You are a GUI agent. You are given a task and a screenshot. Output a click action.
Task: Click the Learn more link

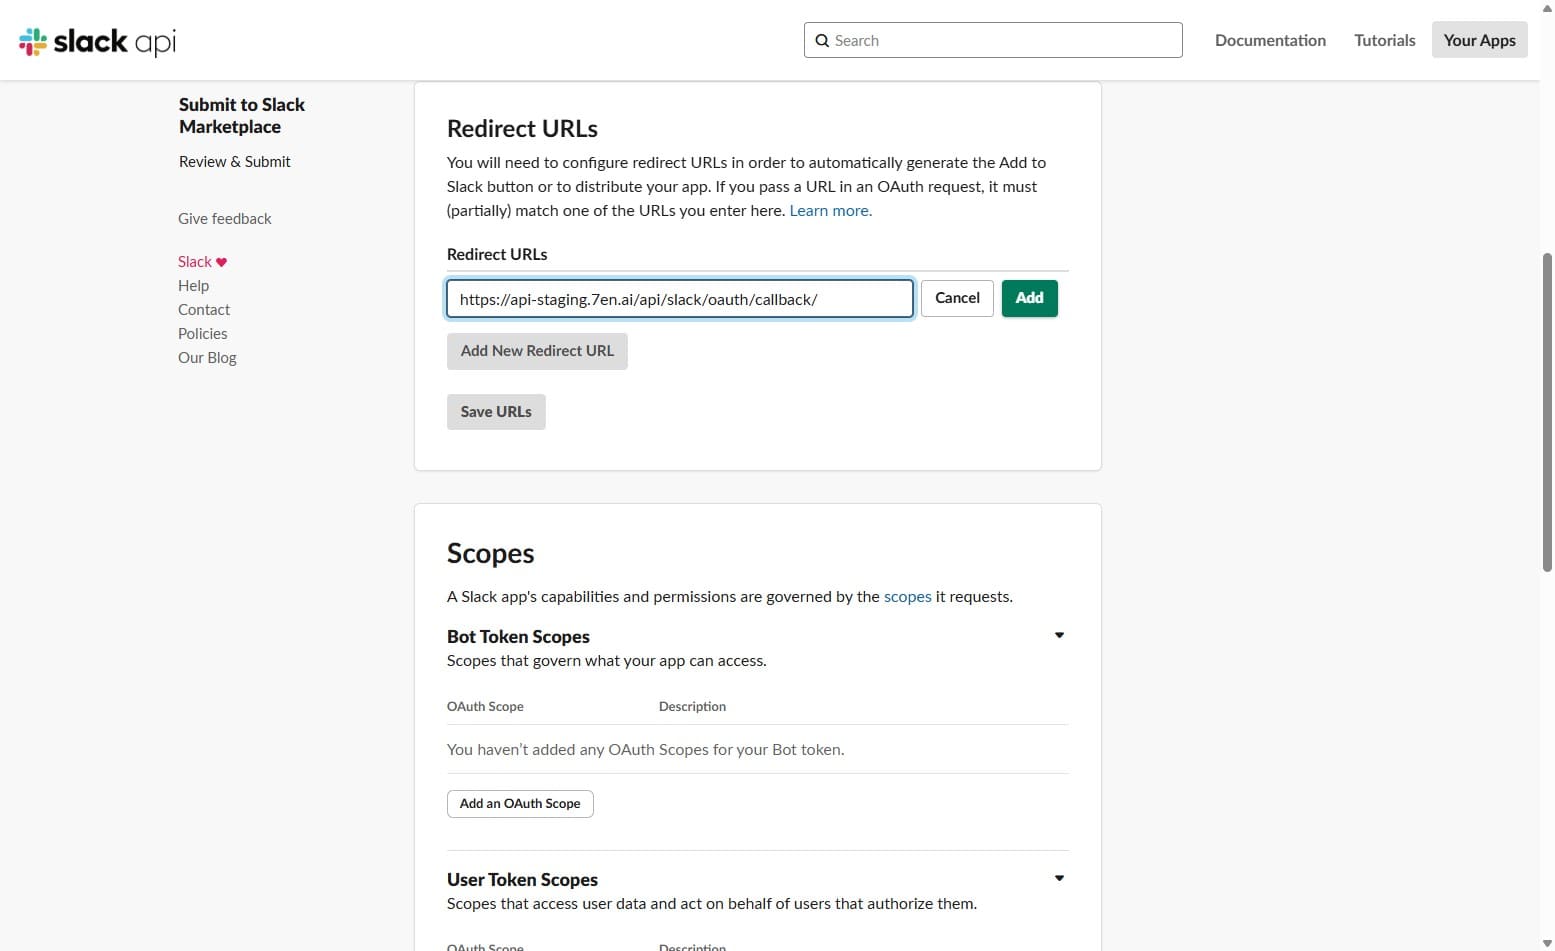pyautogui.click(x=830, y=210)
